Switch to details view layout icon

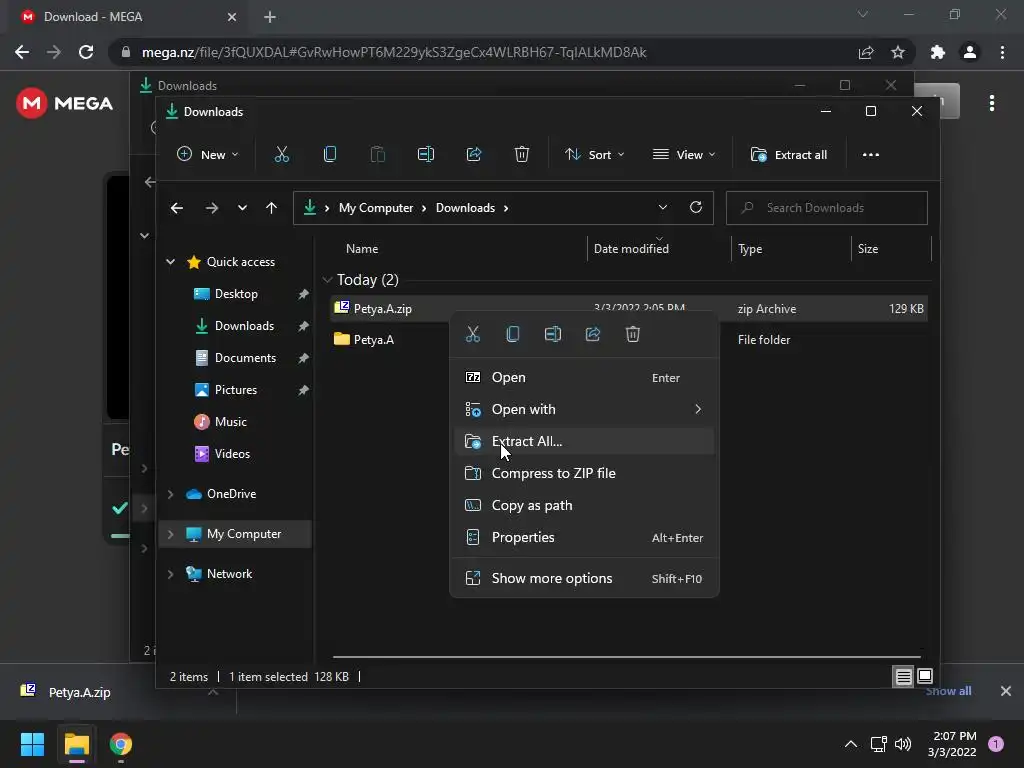(903, 677)
